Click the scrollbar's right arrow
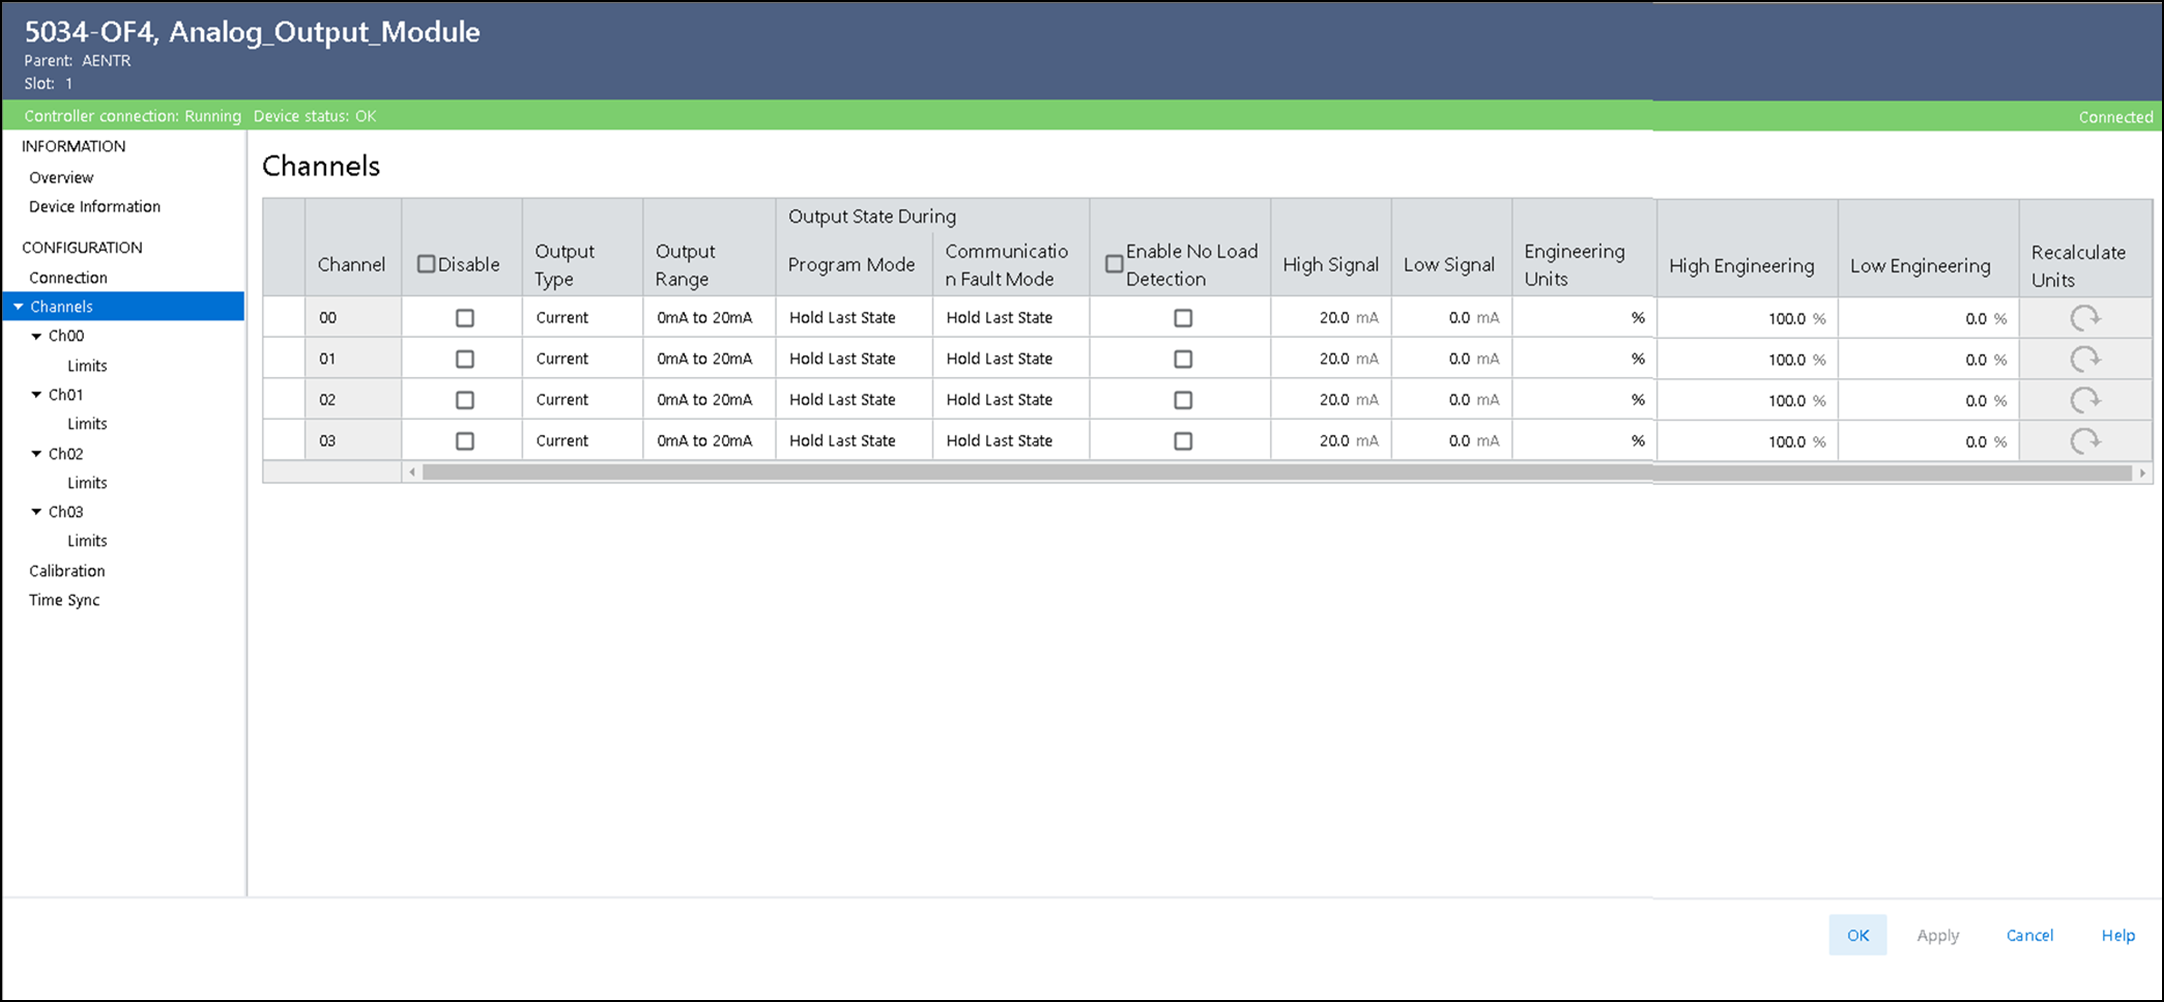 2142,473
